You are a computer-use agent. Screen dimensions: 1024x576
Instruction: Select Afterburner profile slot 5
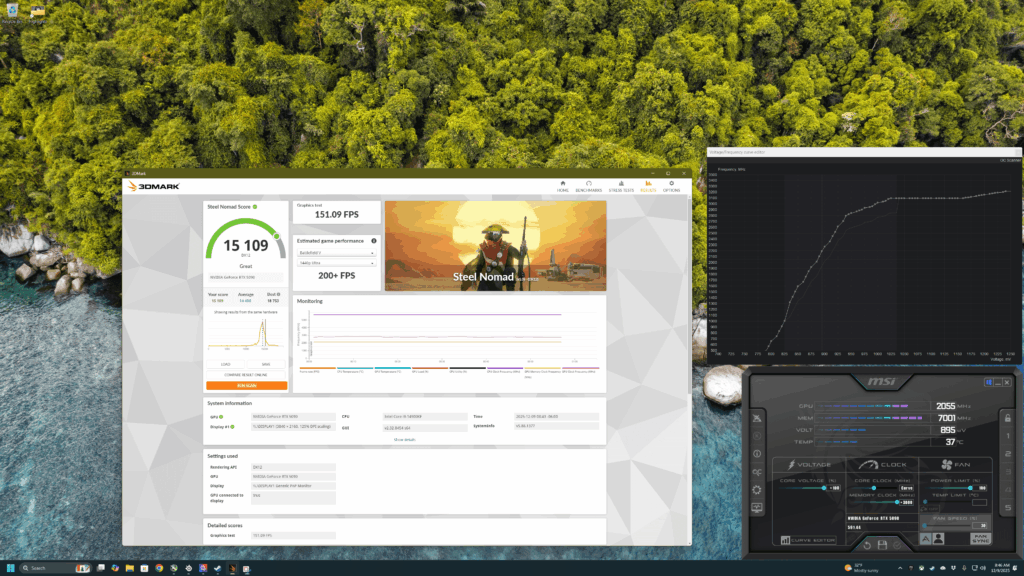(x=1008, y=507)
